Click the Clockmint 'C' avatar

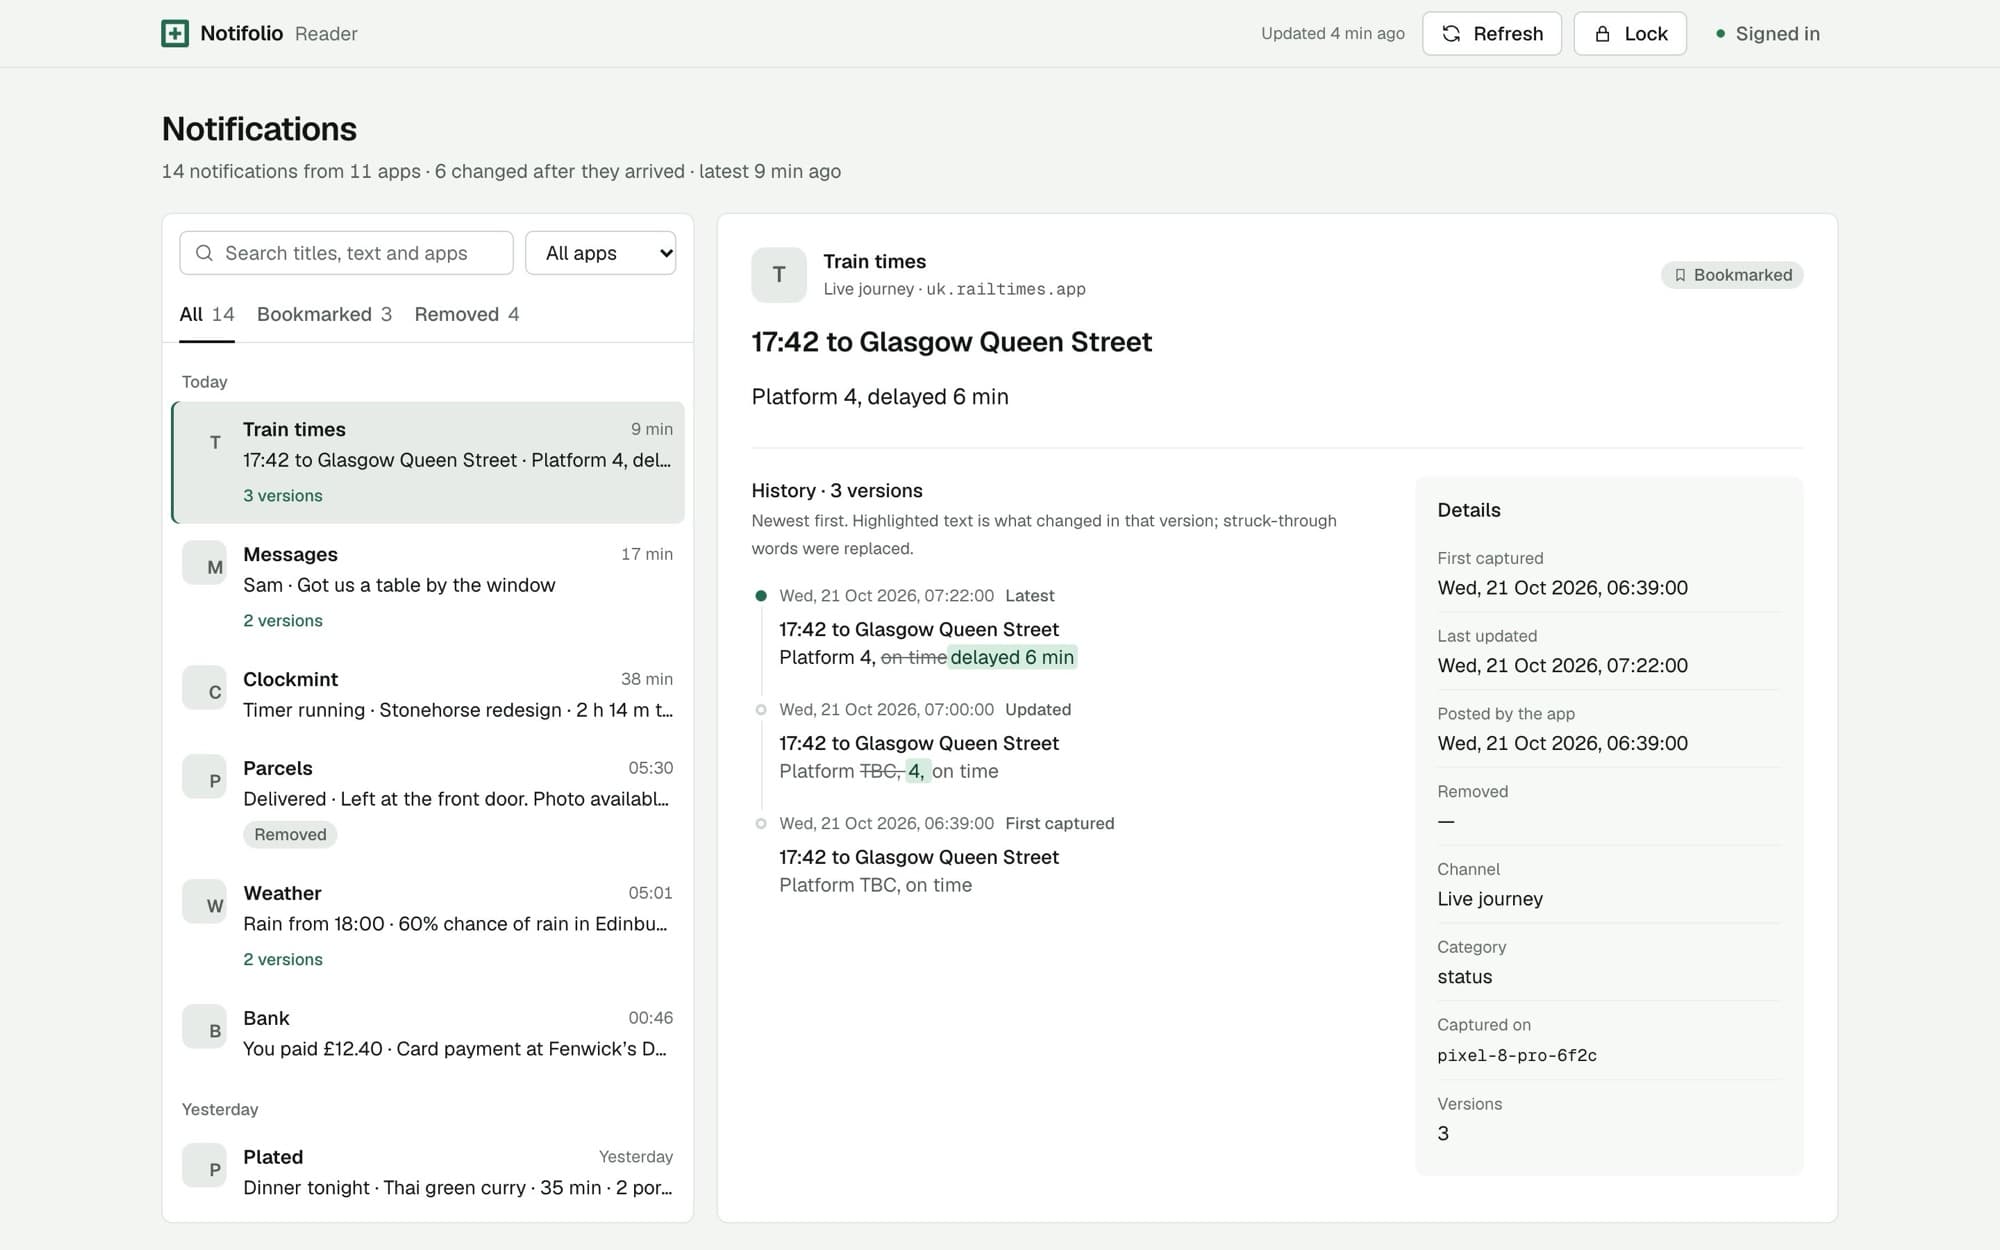pyautogui.click(x=204, y=687)
